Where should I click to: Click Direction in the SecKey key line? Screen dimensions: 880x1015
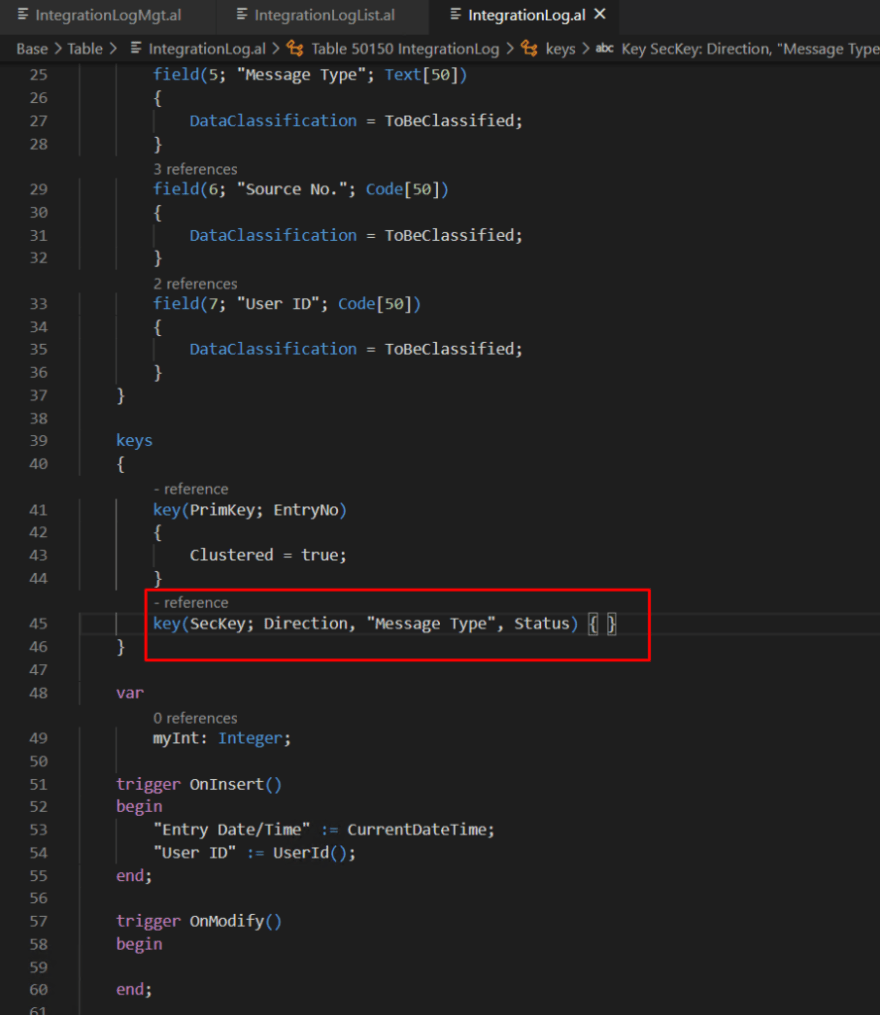coord(306,624)
